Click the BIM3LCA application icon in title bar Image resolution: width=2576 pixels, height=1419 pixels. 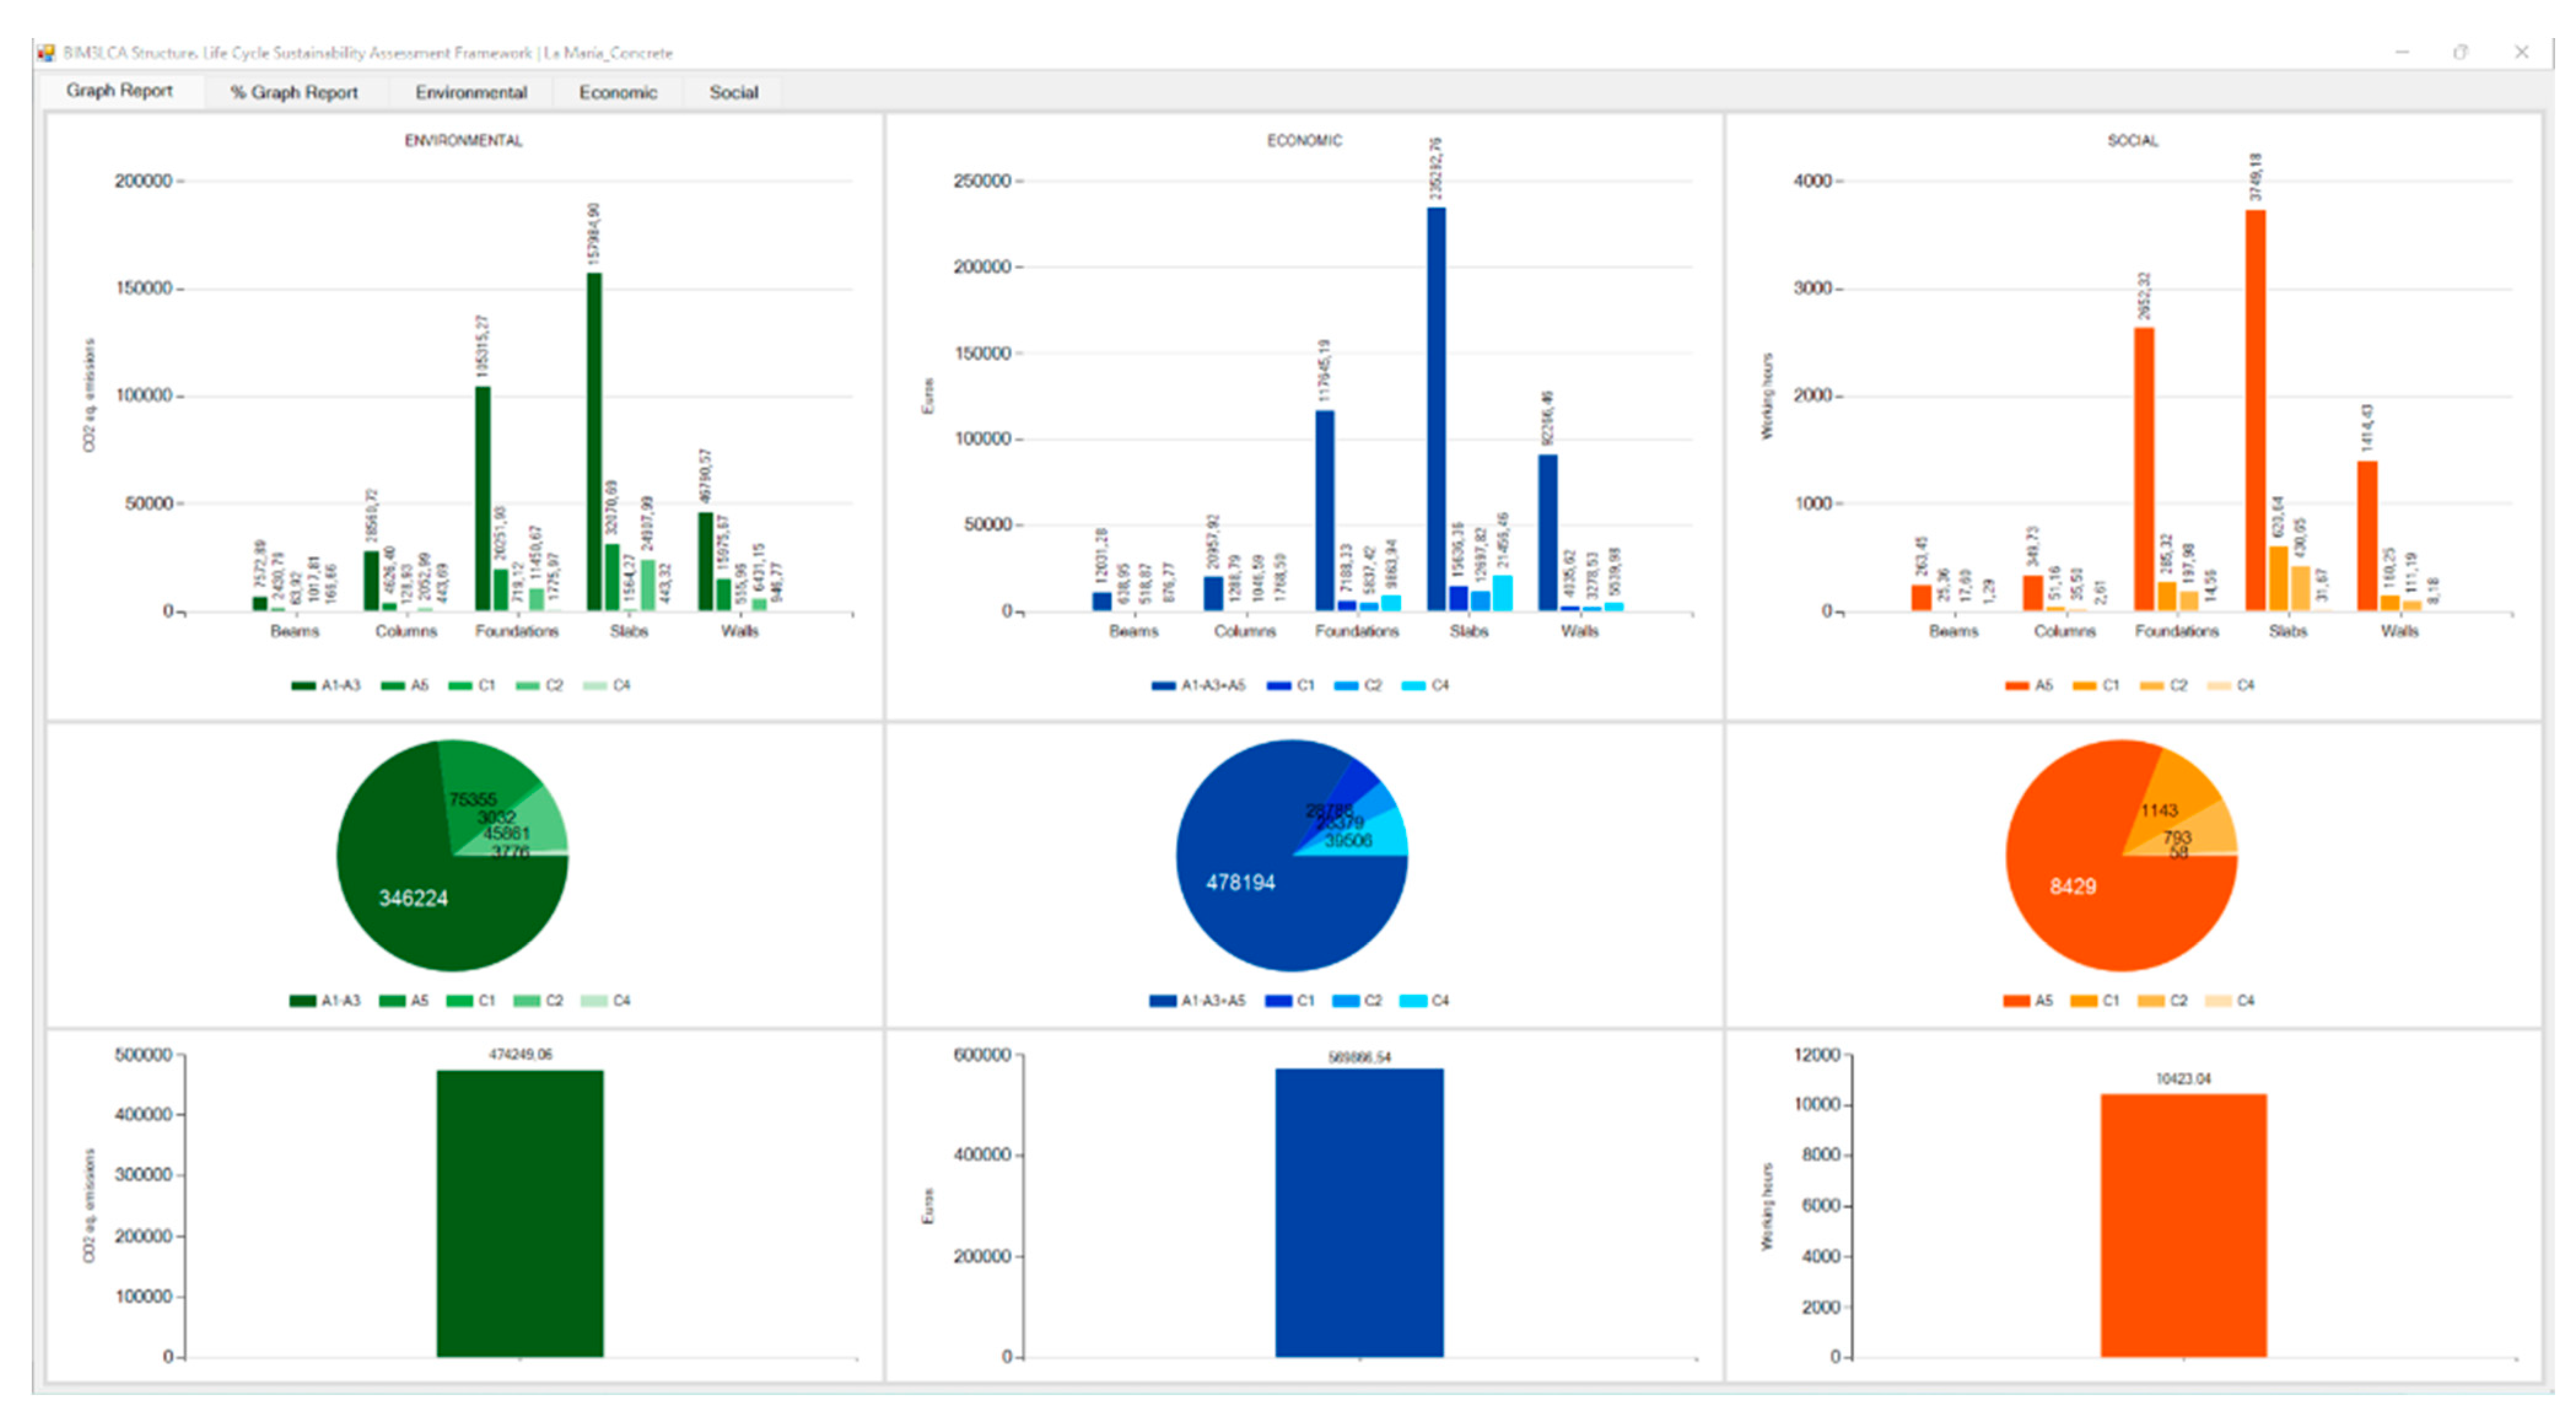tap(46, 52)
